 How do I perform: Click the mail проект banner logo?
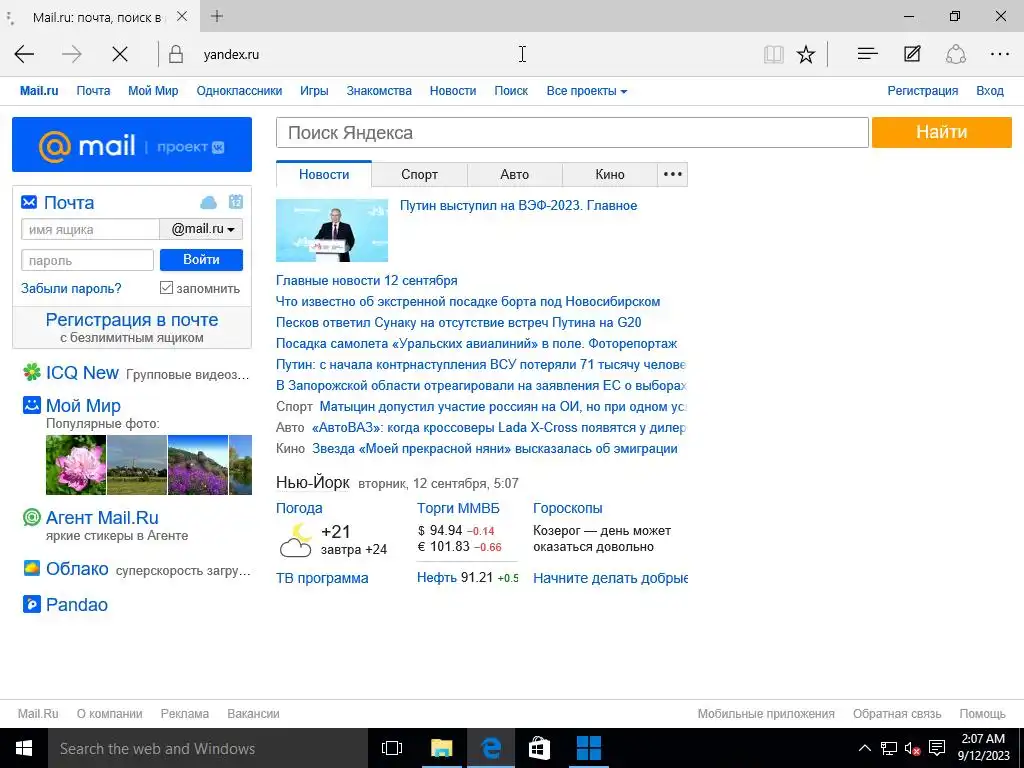132,145
